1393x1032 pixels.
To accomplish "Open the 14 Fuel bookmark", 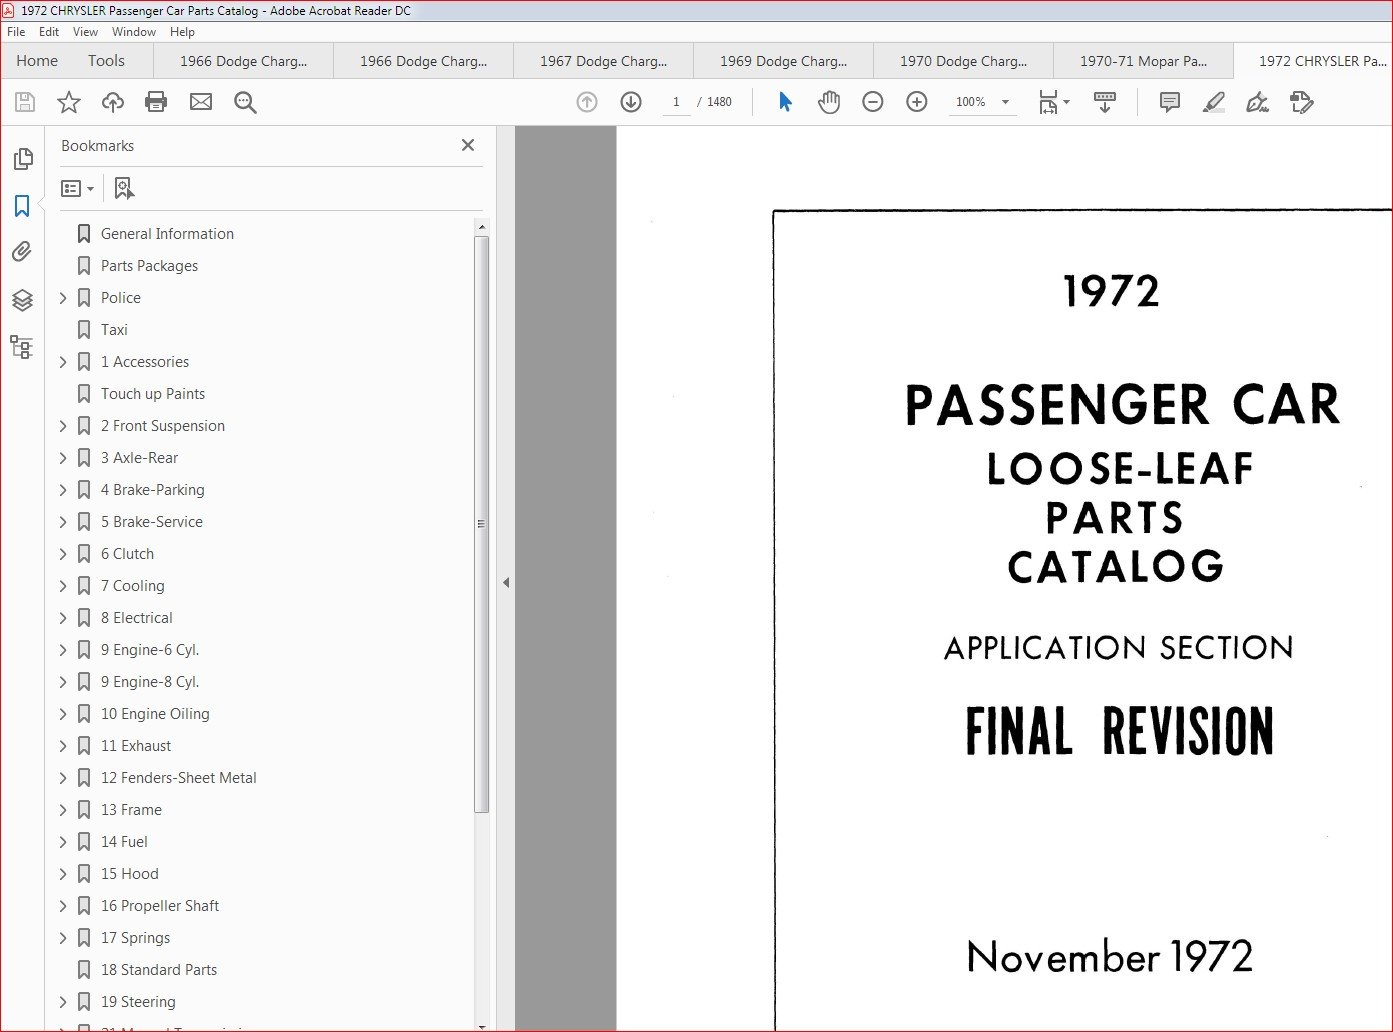I will [124, 842].
